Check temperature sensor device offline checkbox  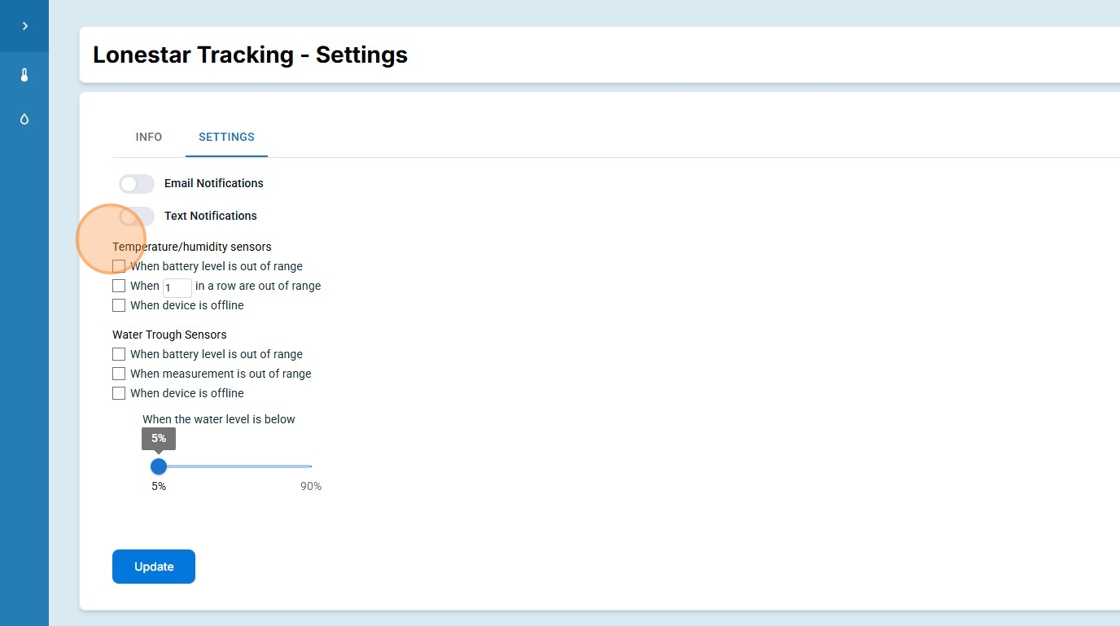(x=119, y=305)
